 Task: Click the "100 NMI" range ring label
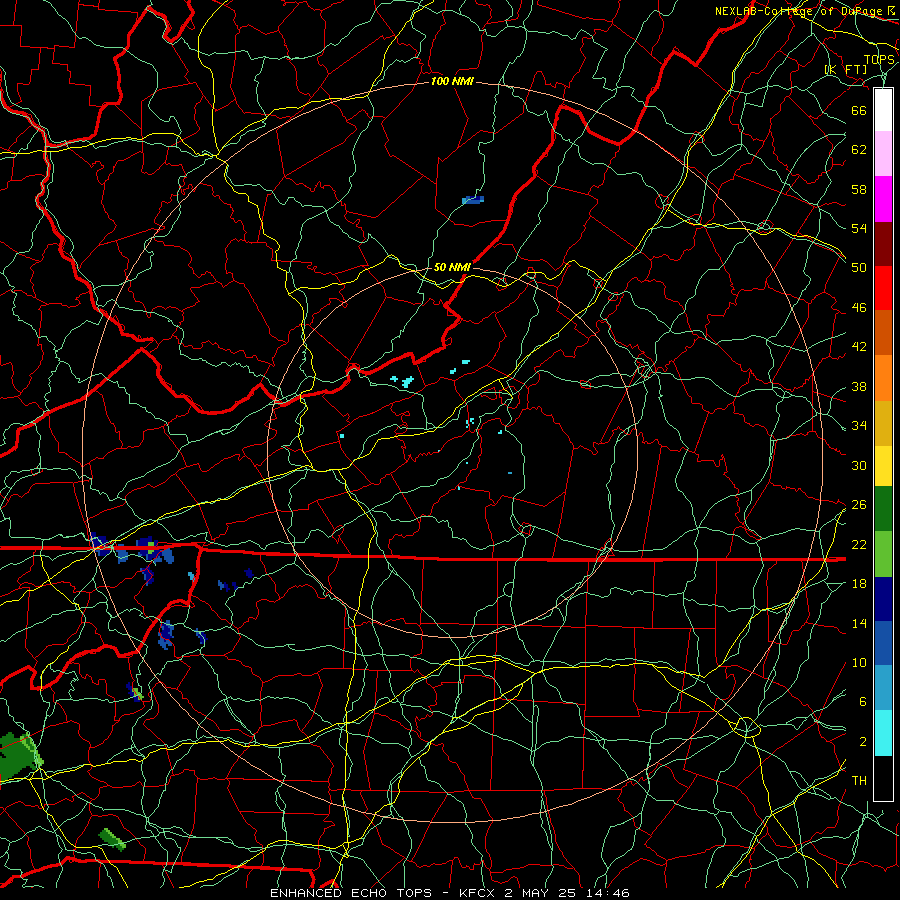(452, 82)
